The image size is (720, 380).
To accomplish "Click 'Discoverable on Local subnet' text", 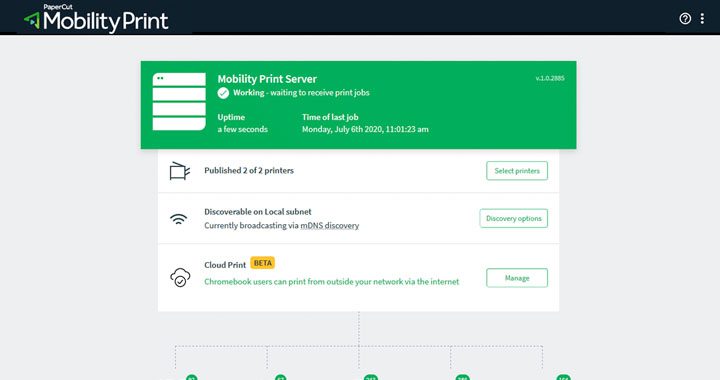I will click(x=258, y=212).
